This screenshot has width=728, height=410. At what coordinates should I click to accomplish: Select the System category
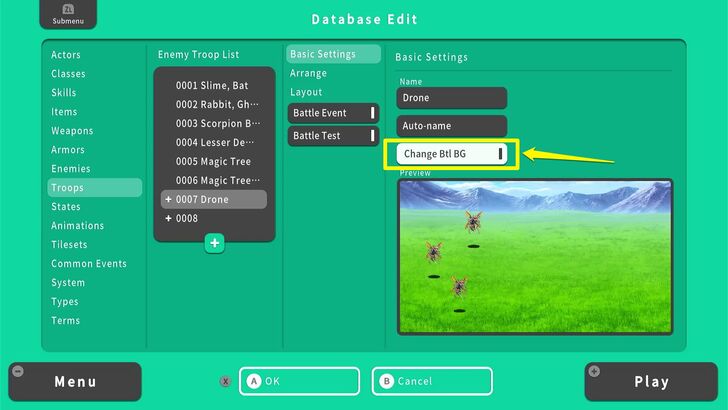(68, 283)
